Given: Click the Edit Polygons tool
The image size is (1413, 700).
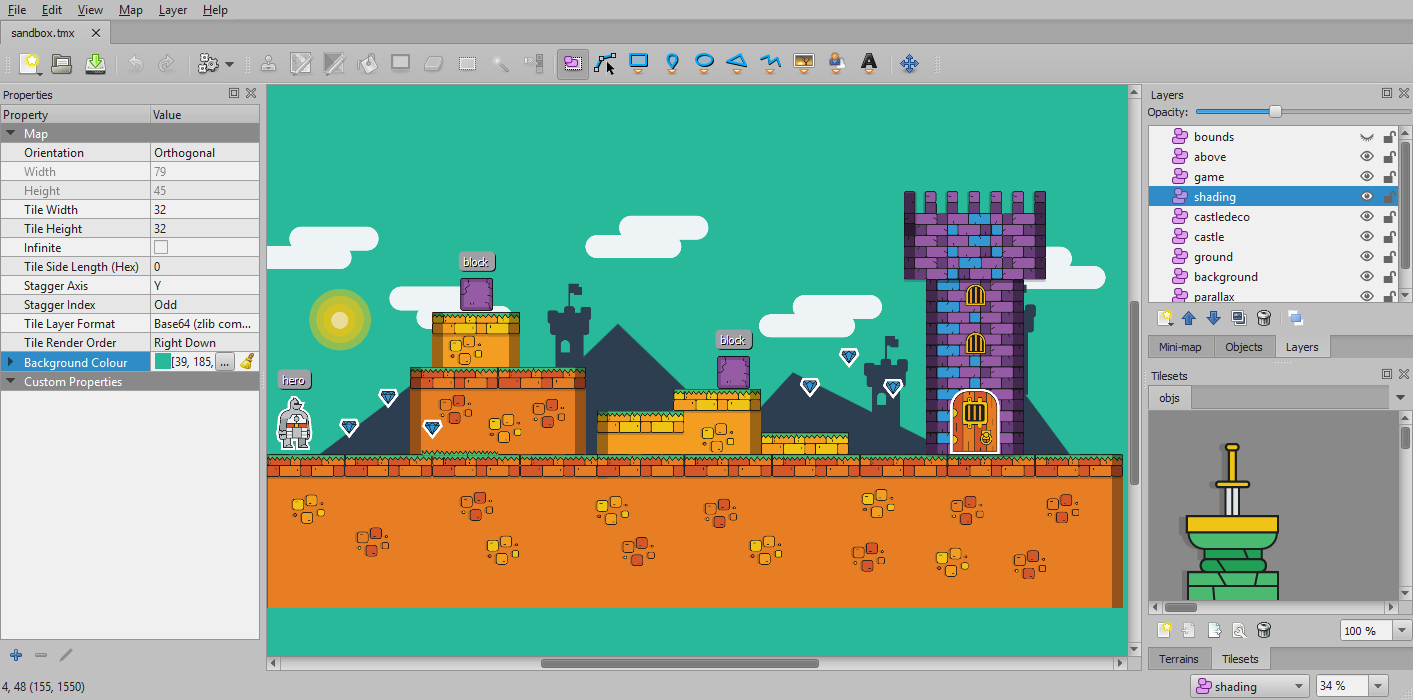Looking at the screenshot, I should [x=605, y=63].
